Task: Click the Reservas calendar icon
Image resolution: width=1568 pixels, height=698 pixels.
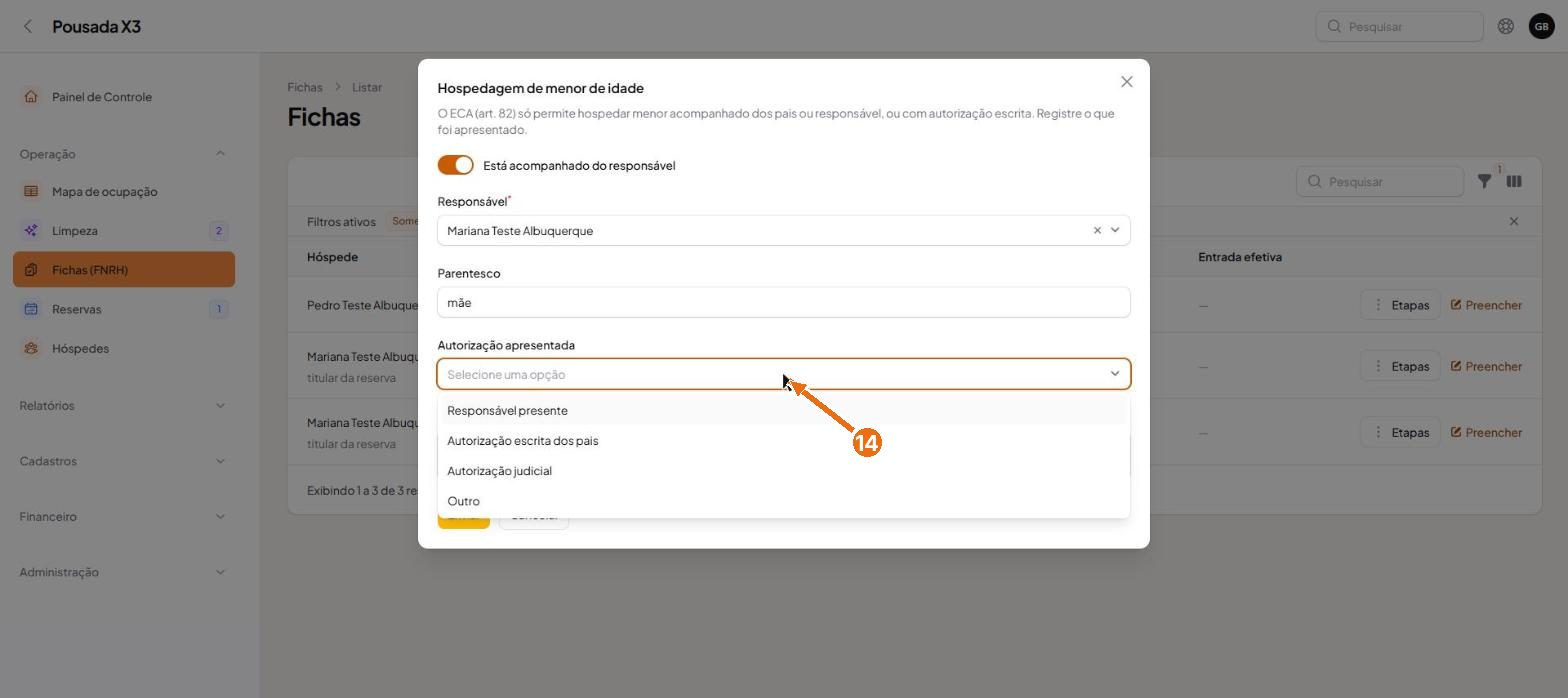Action: pos(31,309)
